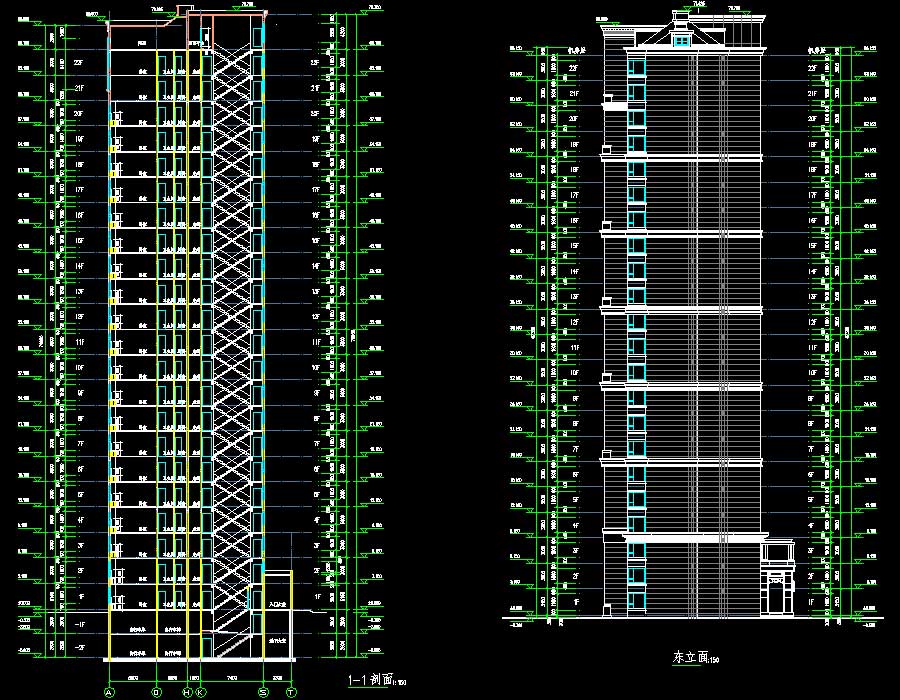The height and width of the screenshot is (700, 900).
Task: Click the entrance door on the east elevation
Action: coord(777,598)
